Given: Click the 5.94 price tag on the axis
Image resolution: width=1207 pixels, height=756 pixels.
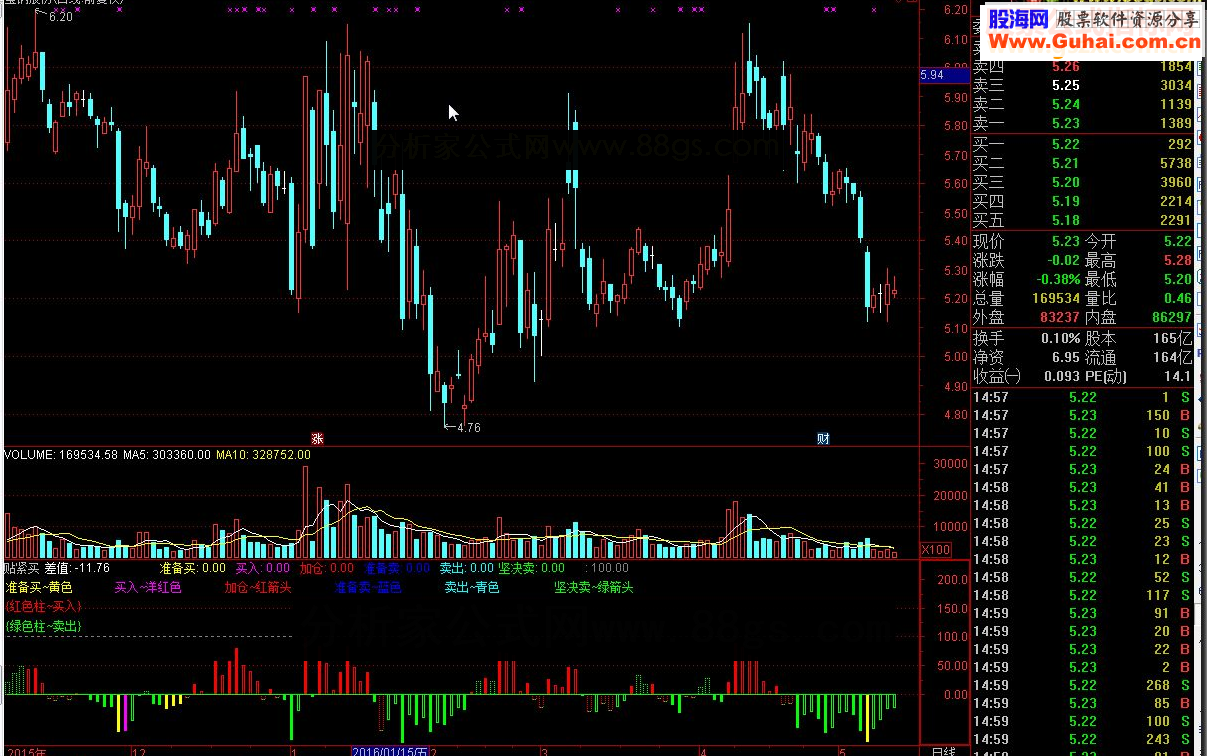Looking at the screenshot, I should (944, 75).
